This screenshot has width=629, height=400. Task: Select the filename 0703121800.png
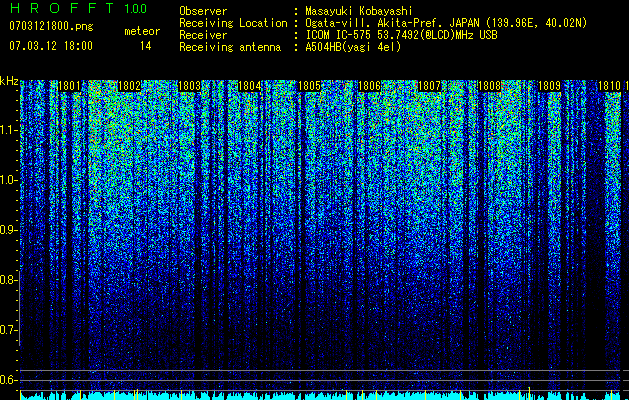pyautogui.click(x=51, y=27)
